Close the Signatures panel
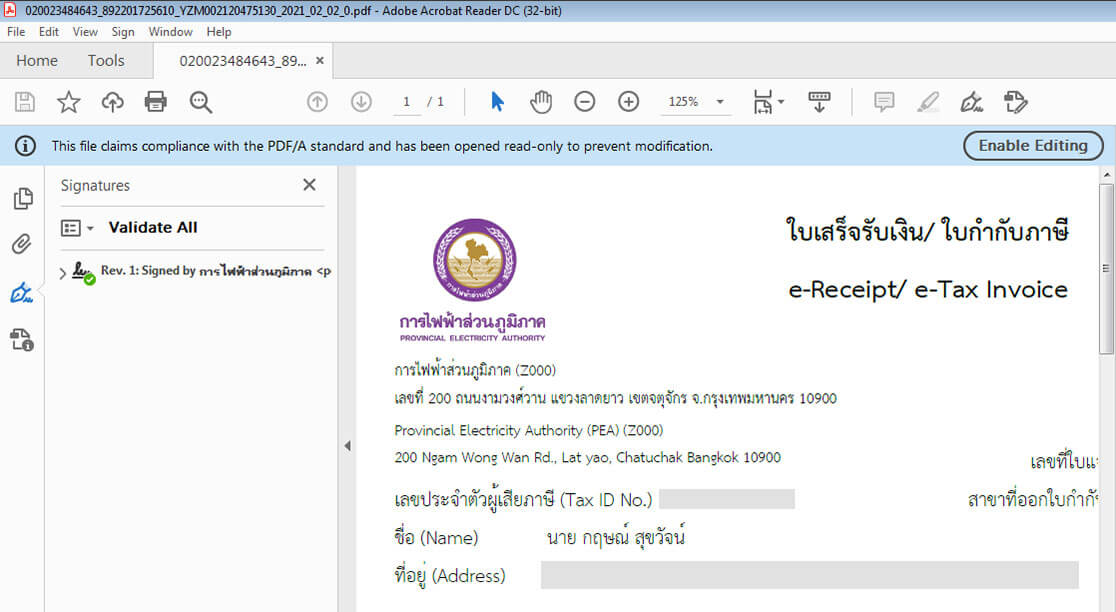This screenshot has width=1116, height=612. click(x=309, y=185)
